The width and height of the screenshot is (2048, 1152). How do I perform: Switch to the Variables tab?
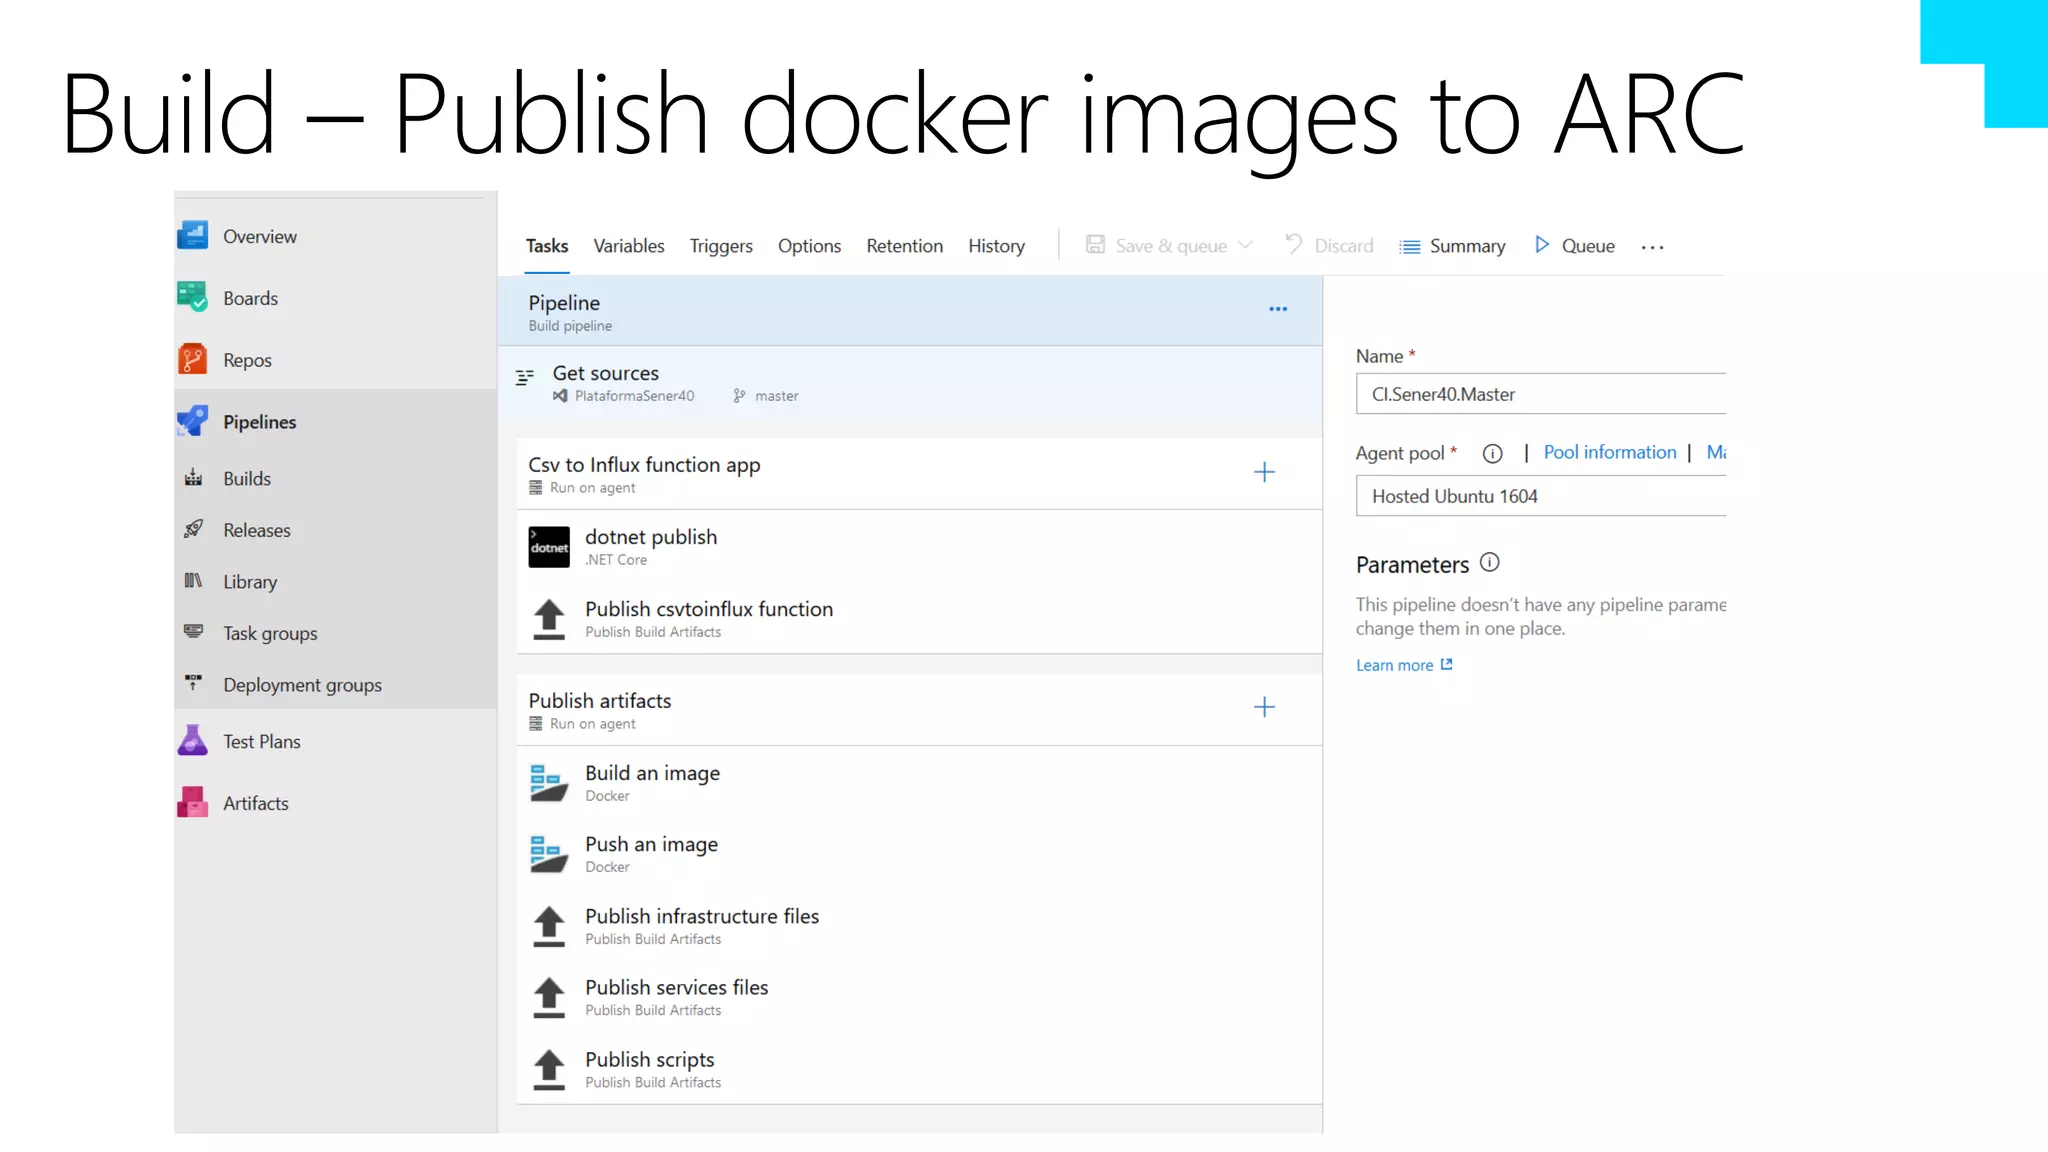pos(628,246)
